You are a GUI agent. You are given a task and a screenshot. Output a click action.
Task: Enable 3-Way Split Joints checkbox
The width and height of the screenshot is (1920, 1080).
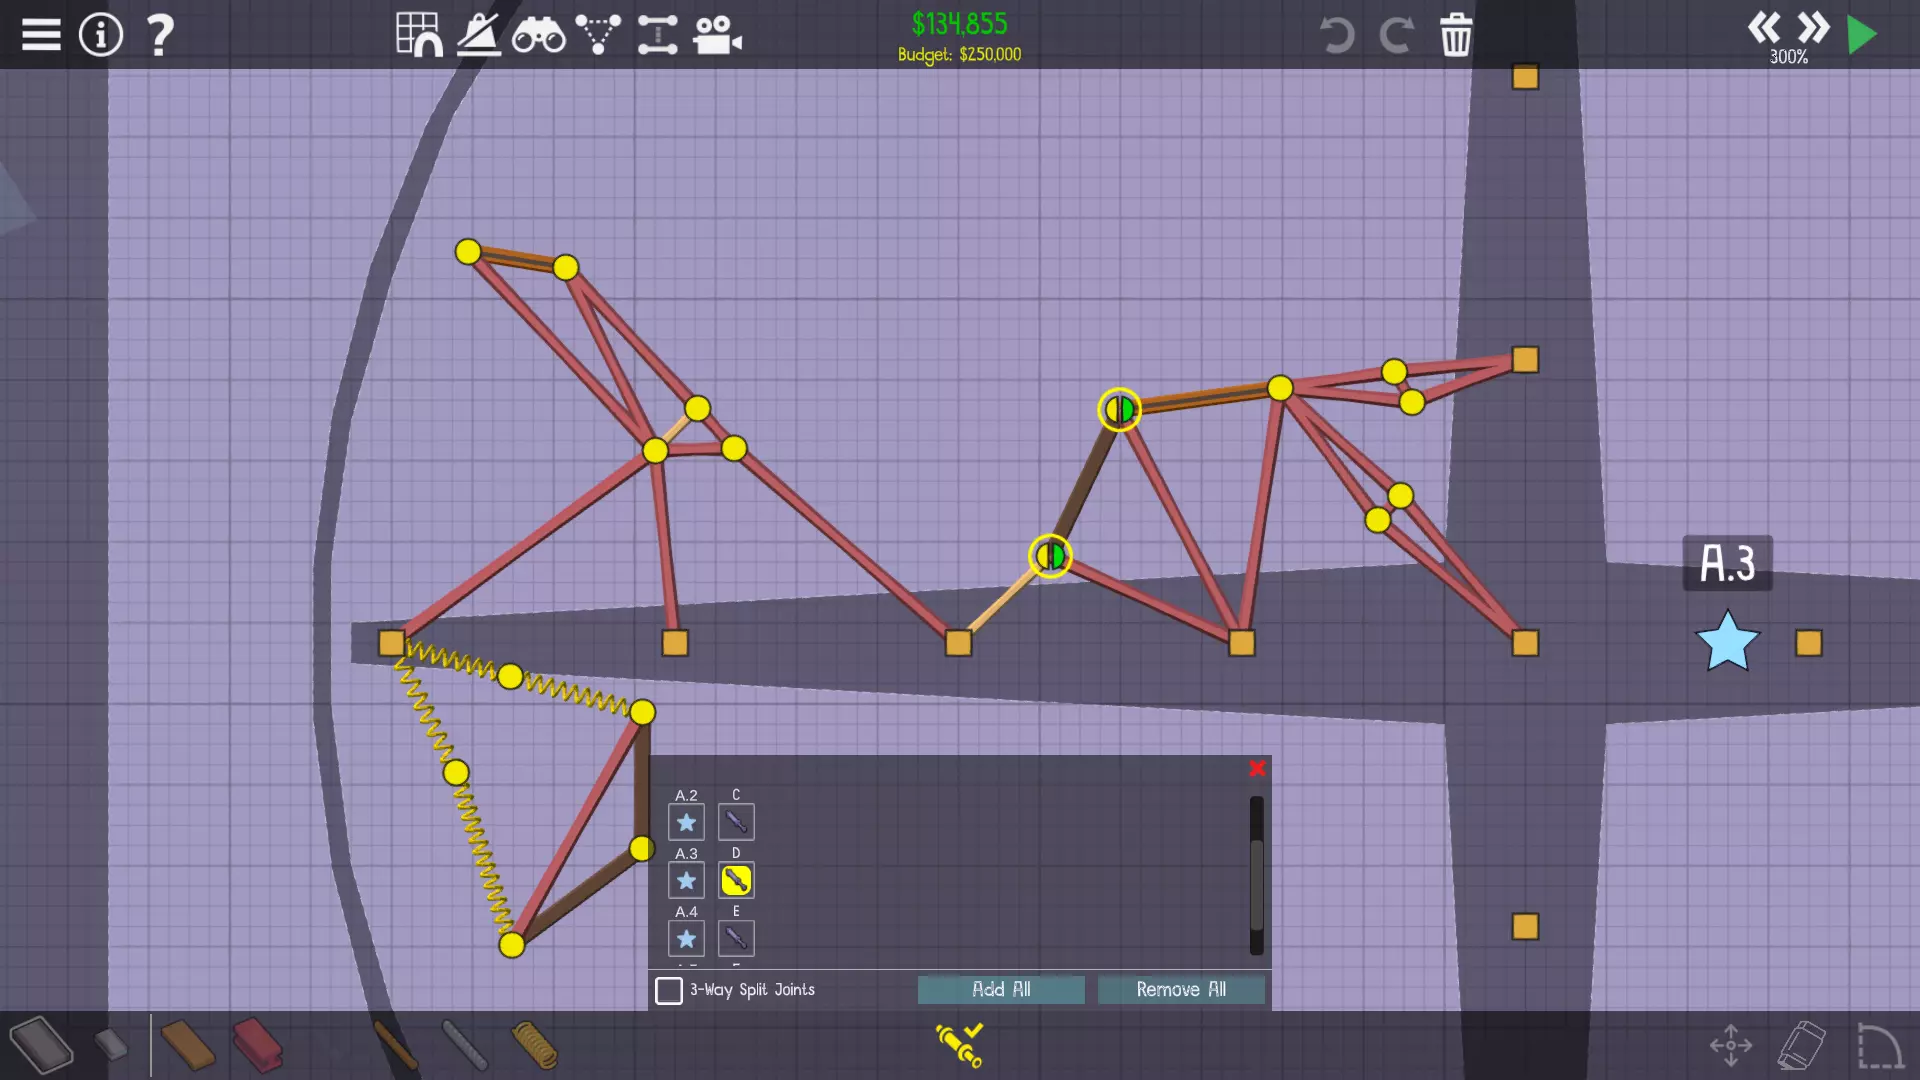[x=669, y=990]
